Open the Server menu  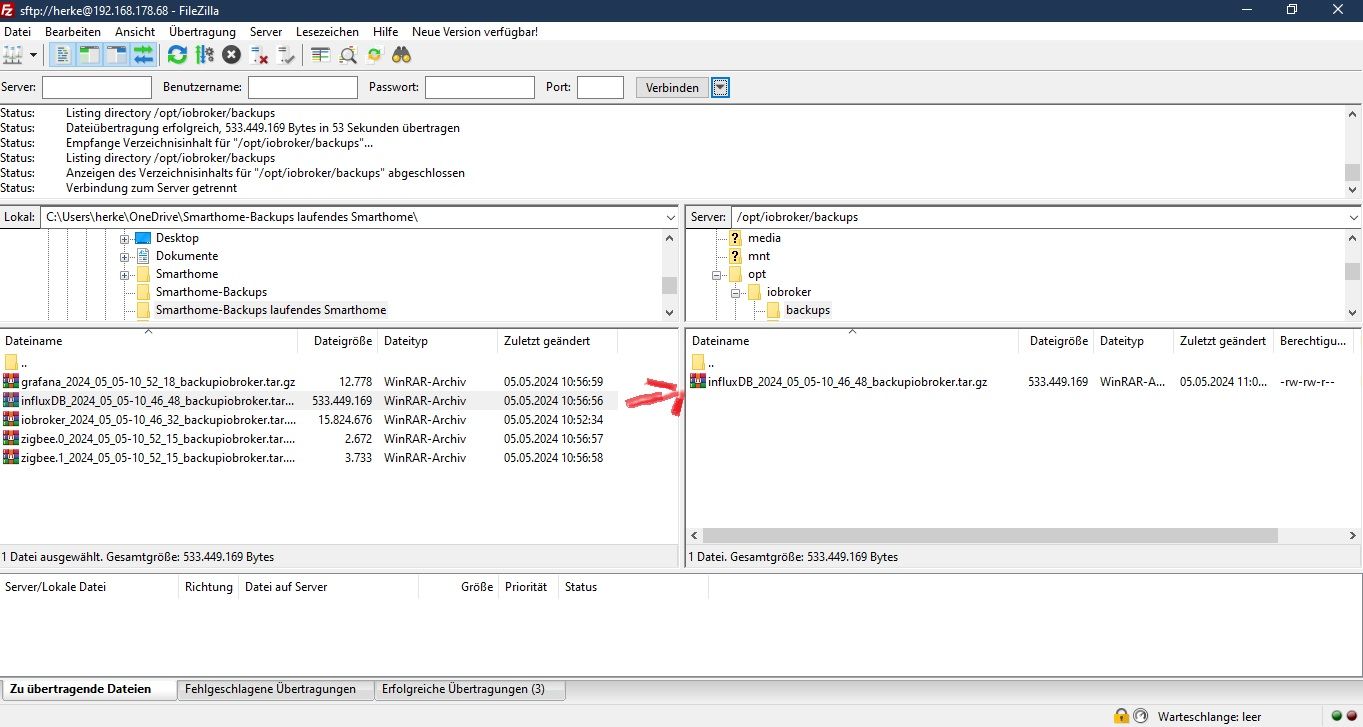[266, 32]
